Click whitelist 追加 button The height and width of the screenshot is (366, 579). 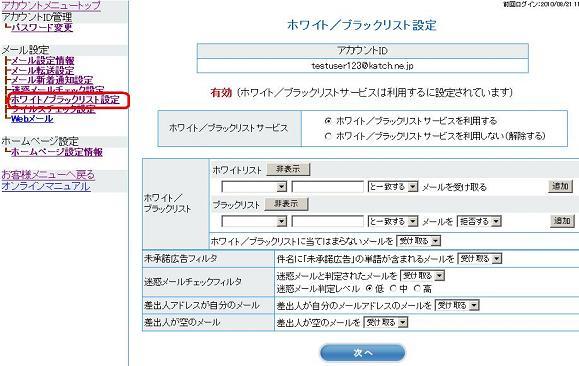tap(560, 187)
